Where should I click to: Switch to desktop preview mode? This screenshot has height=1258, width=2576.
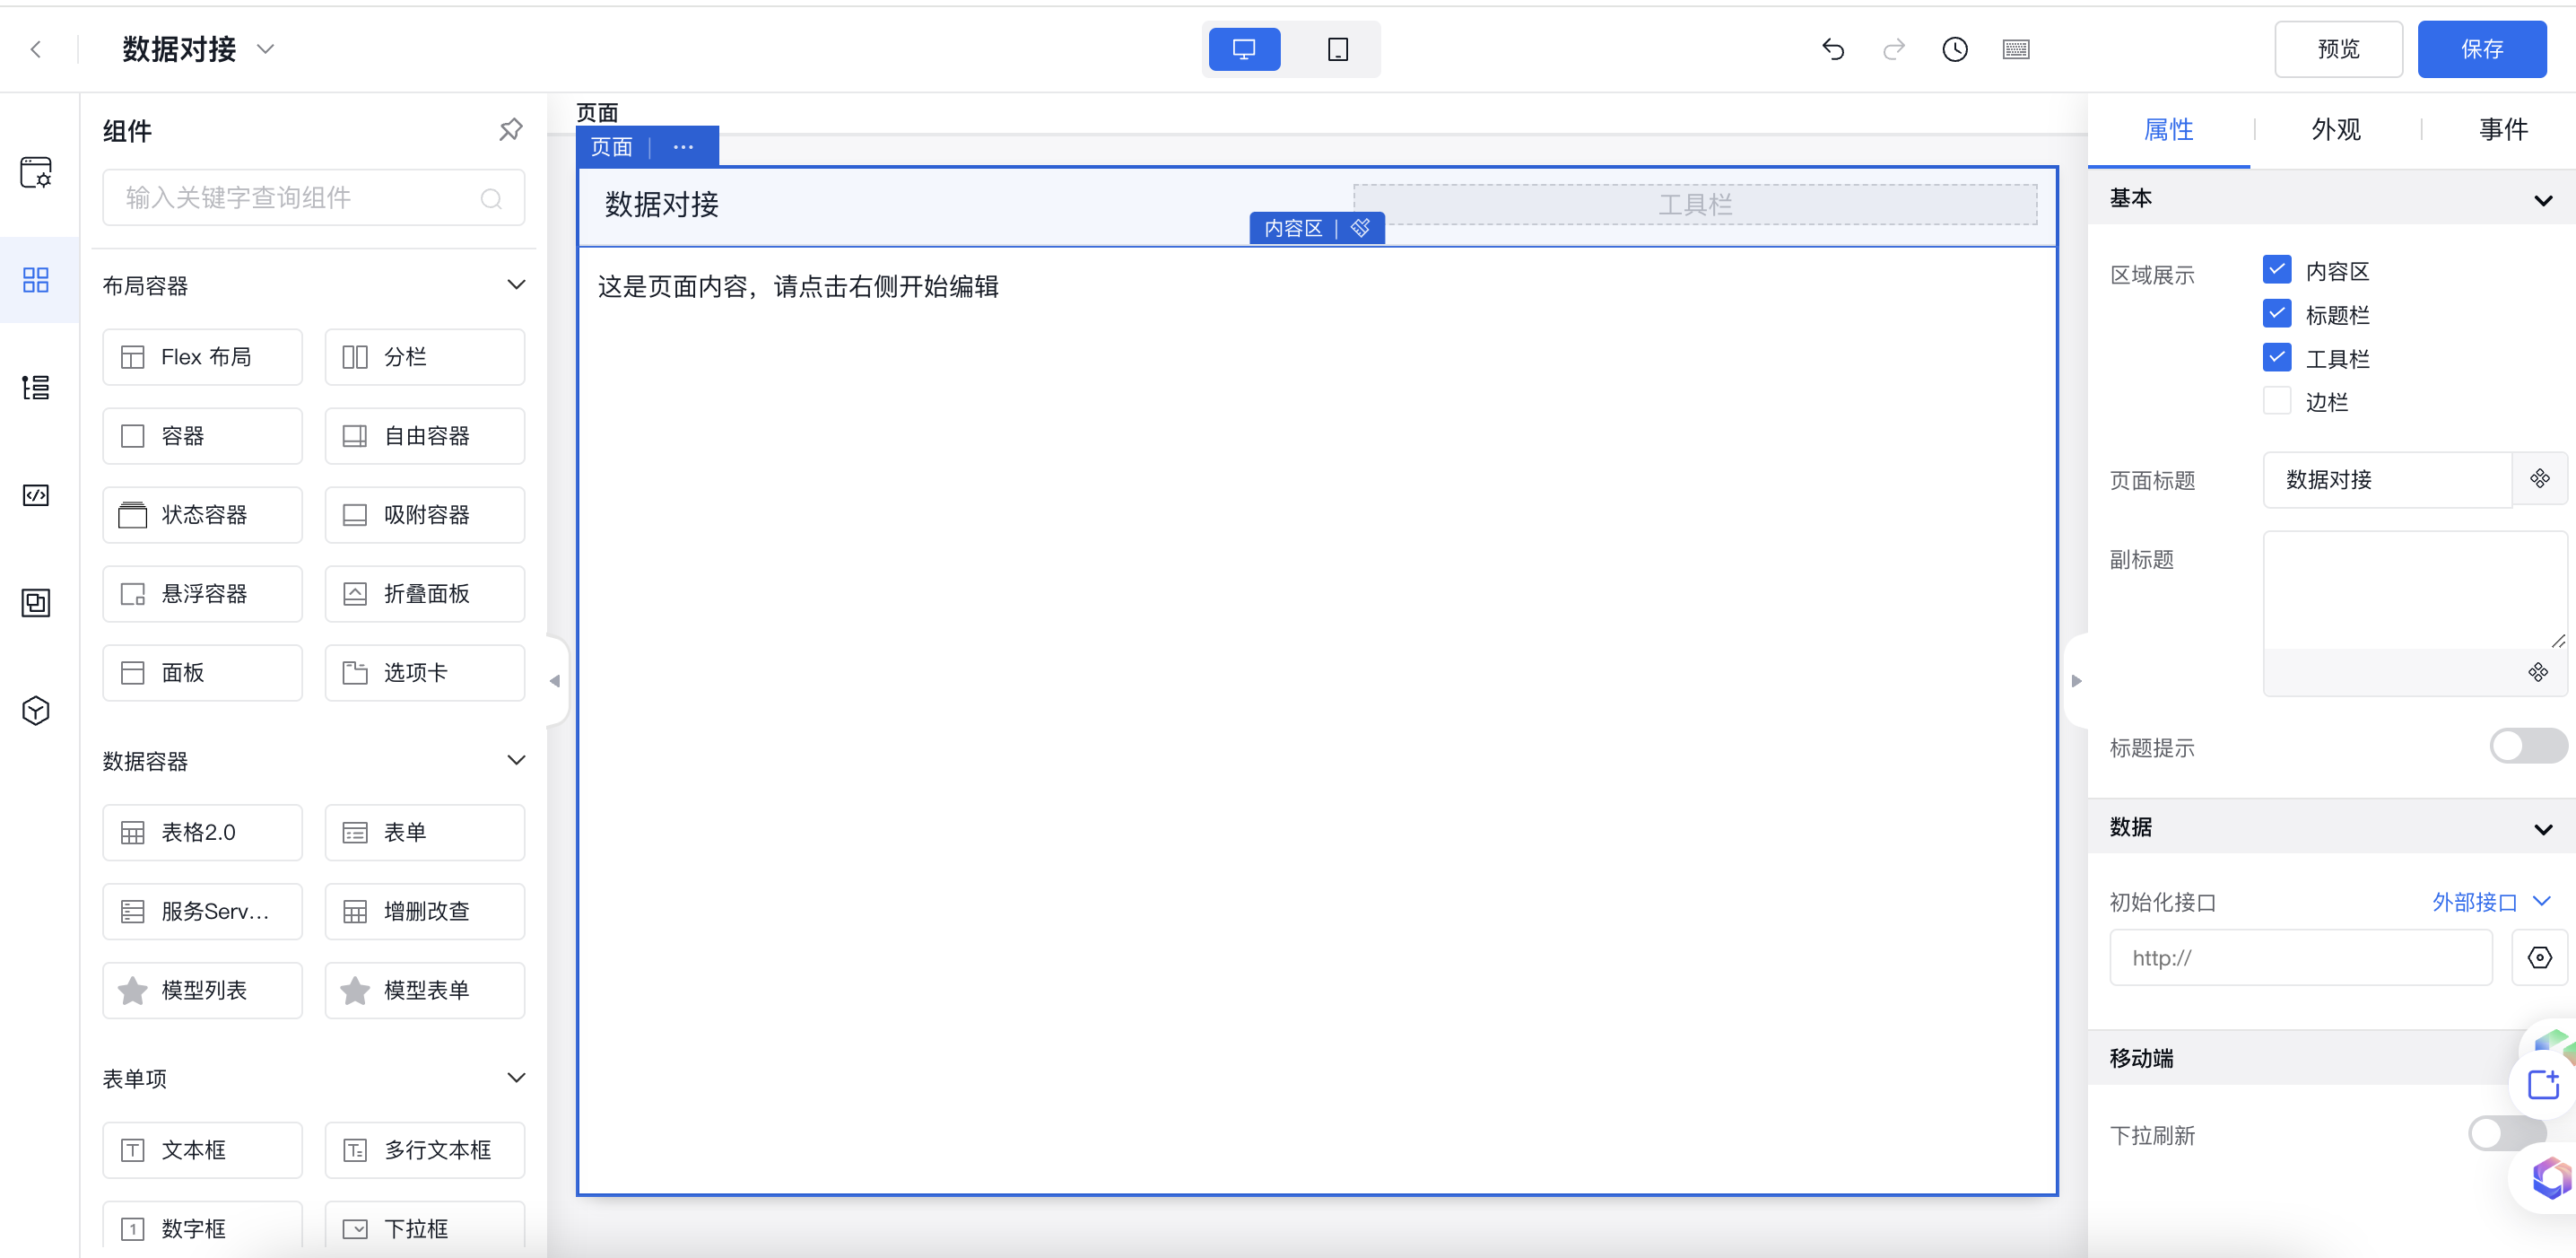[x=1244, y=49]
